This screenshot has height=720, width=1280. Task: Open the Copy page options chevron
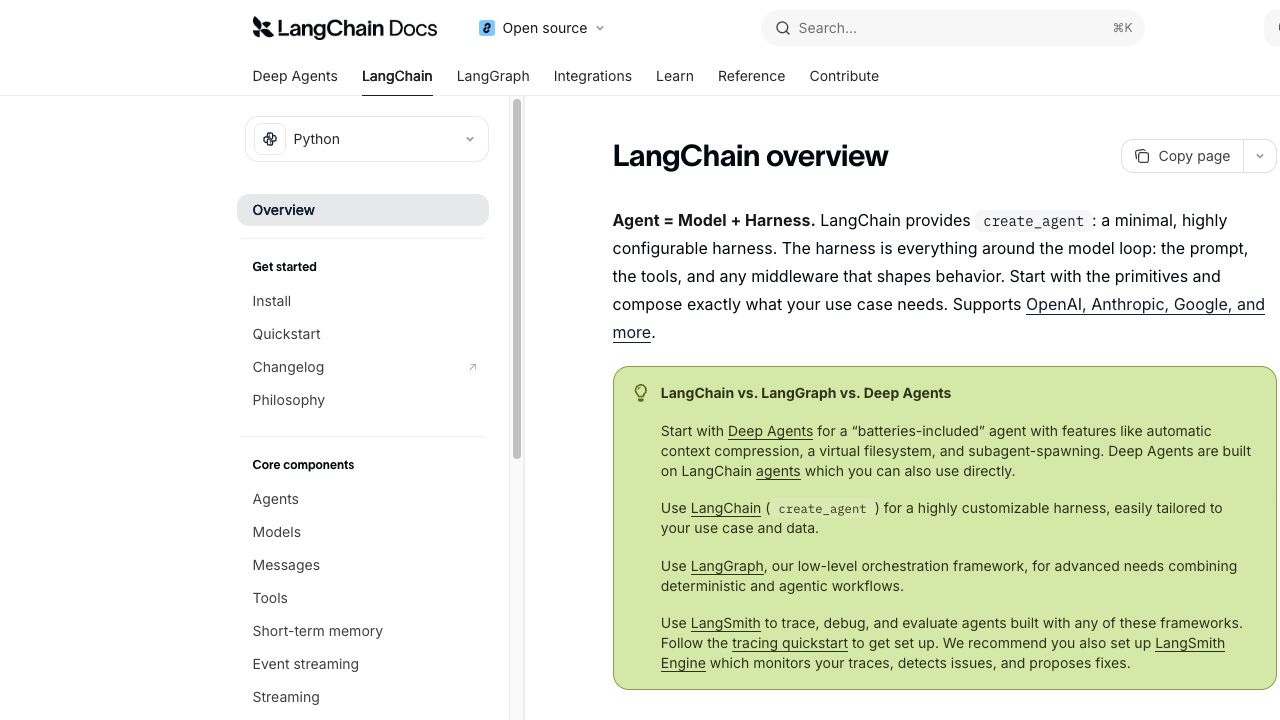(x=1260, y=156)
